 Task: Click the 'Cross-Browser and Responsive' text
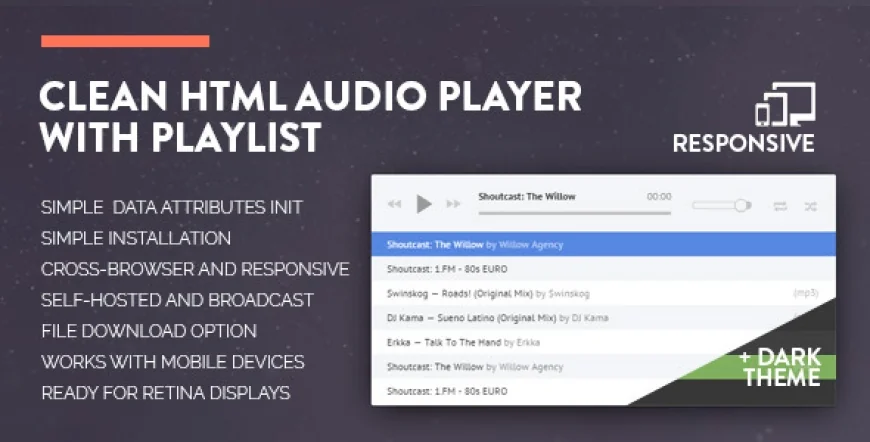click(195, 270)
